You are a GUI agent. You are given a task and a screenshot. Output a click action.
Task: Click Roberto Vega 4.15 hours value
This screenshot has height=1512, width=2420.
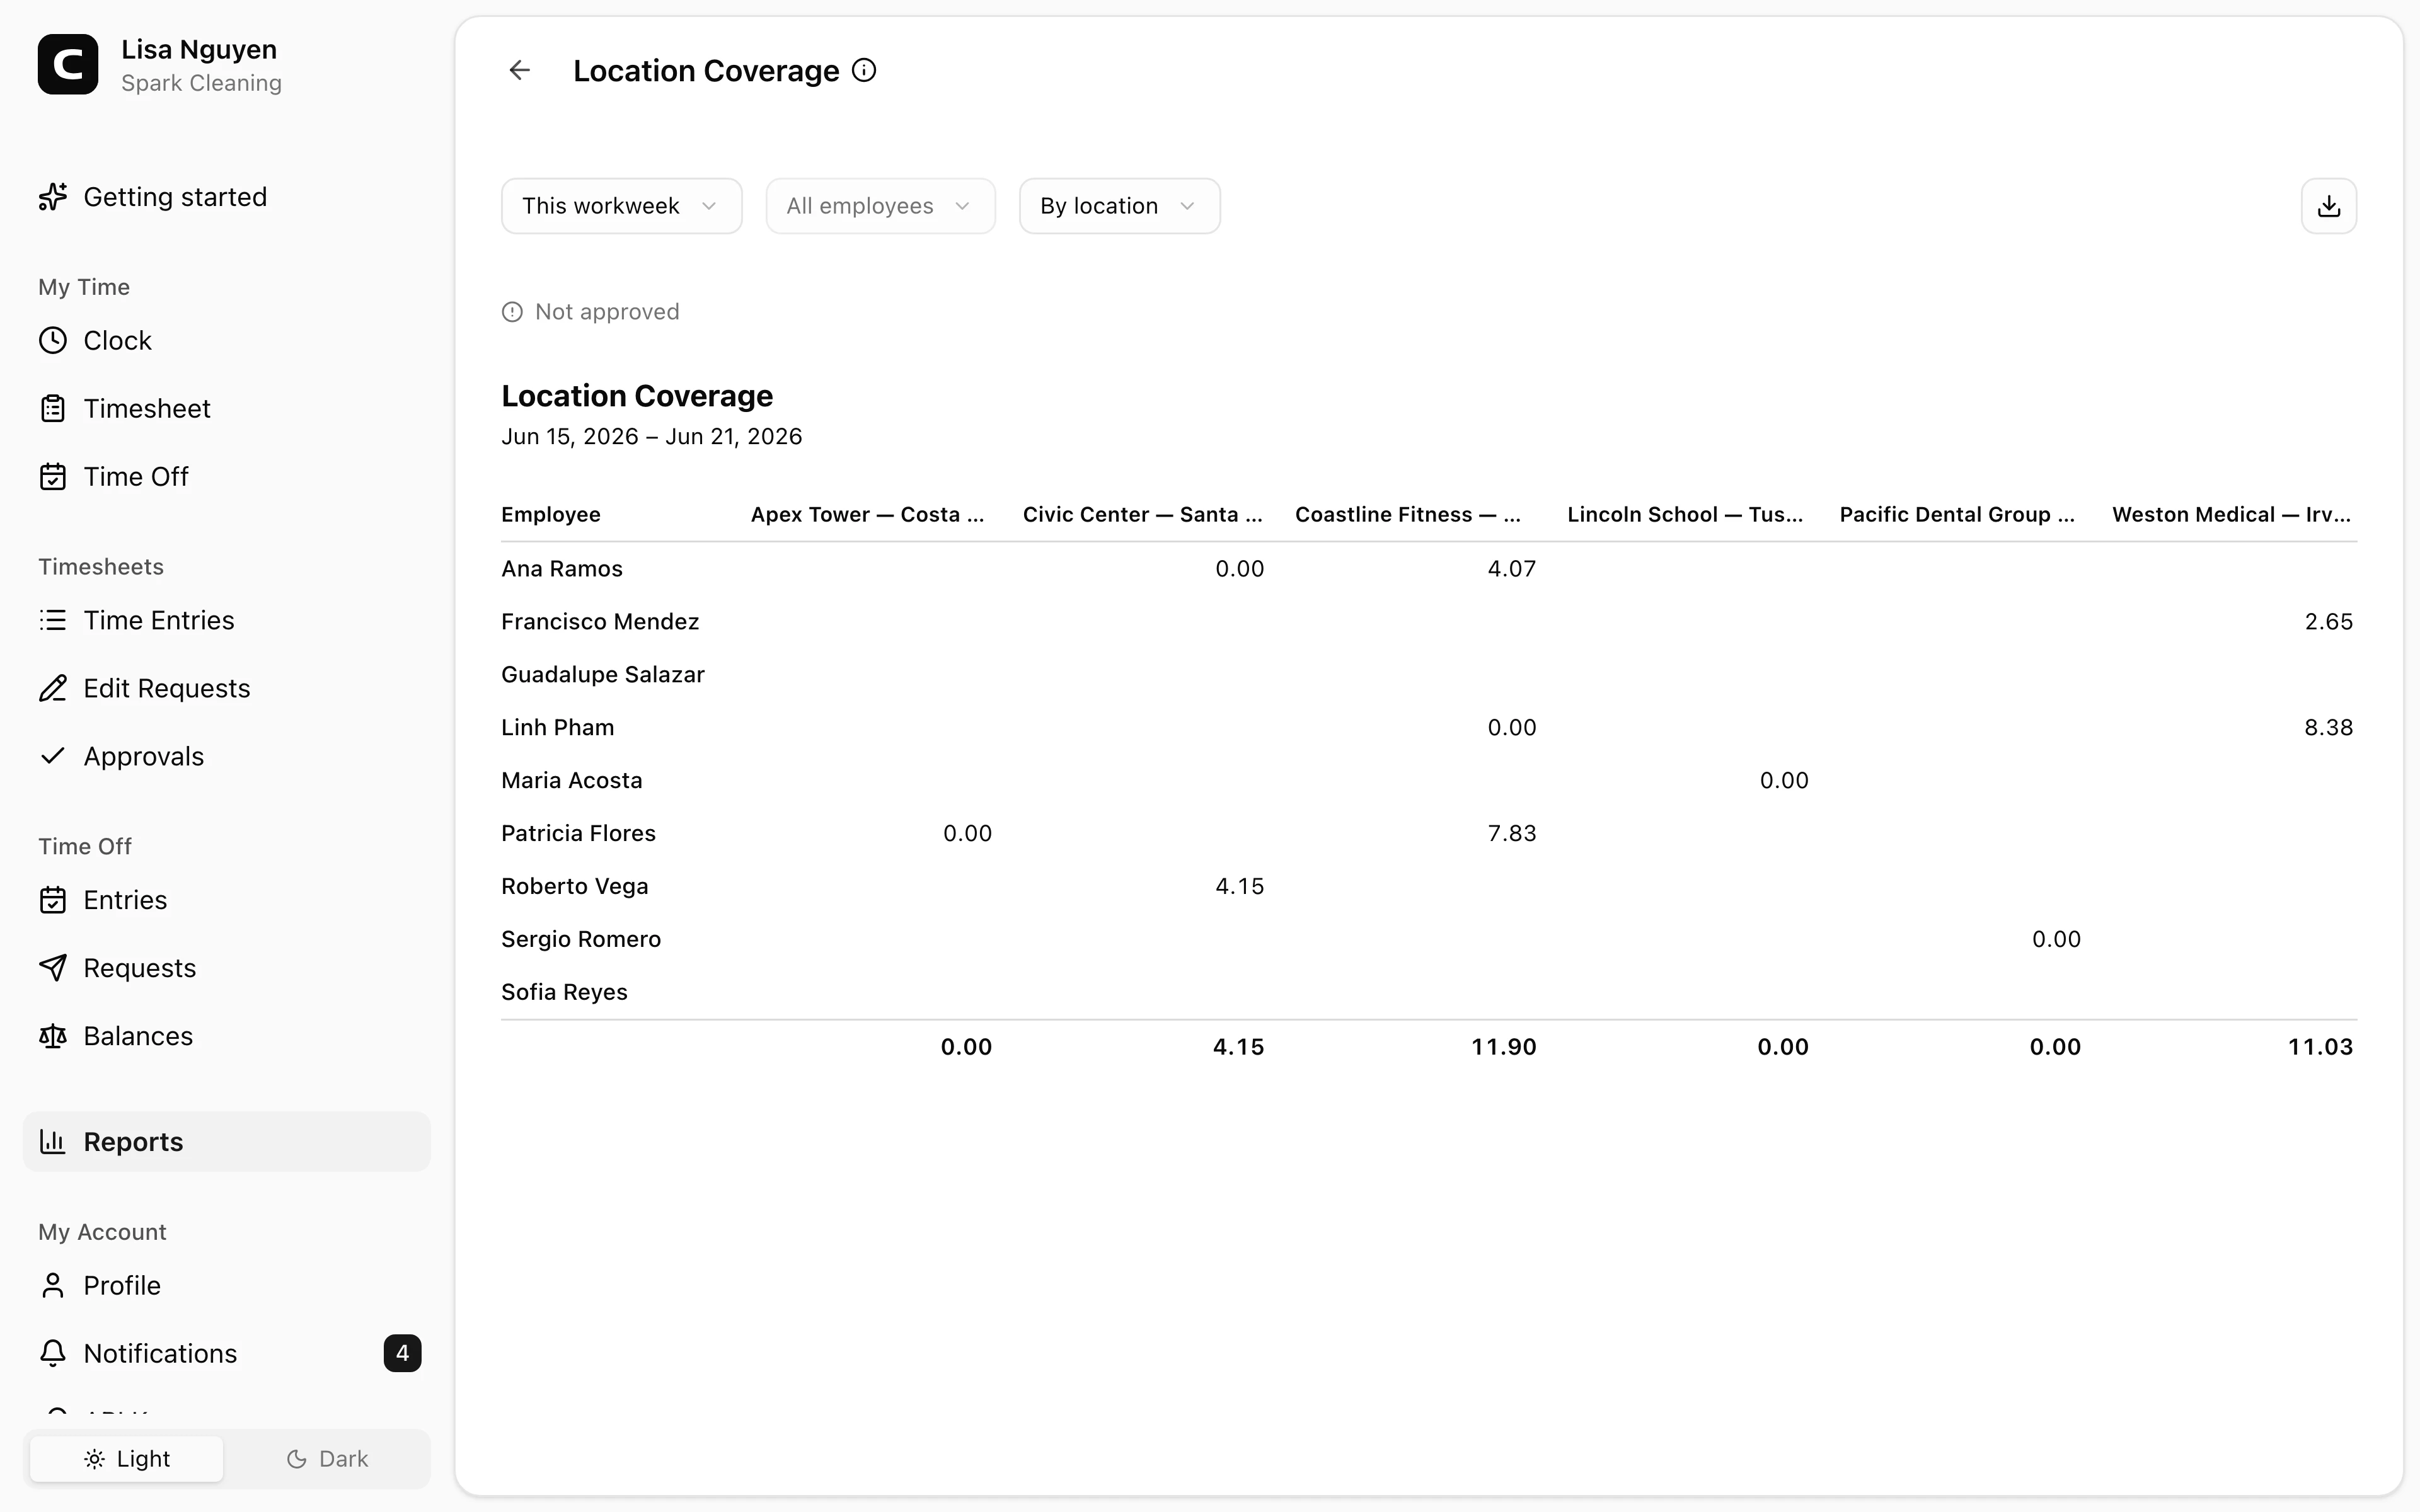click(x=1239, y=887)
